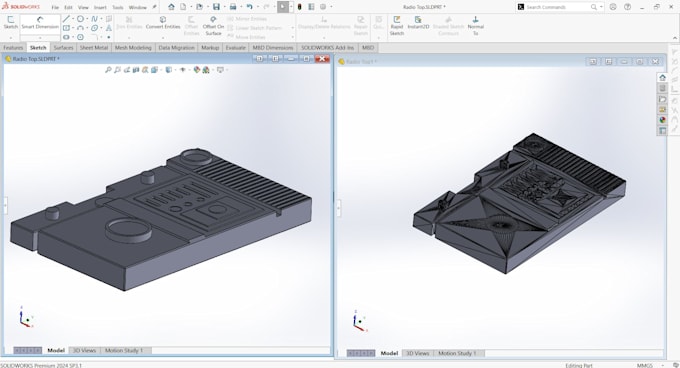680x368 pixels.
Task: Select the Smart Dimension tool
Action: pos(40,23)
